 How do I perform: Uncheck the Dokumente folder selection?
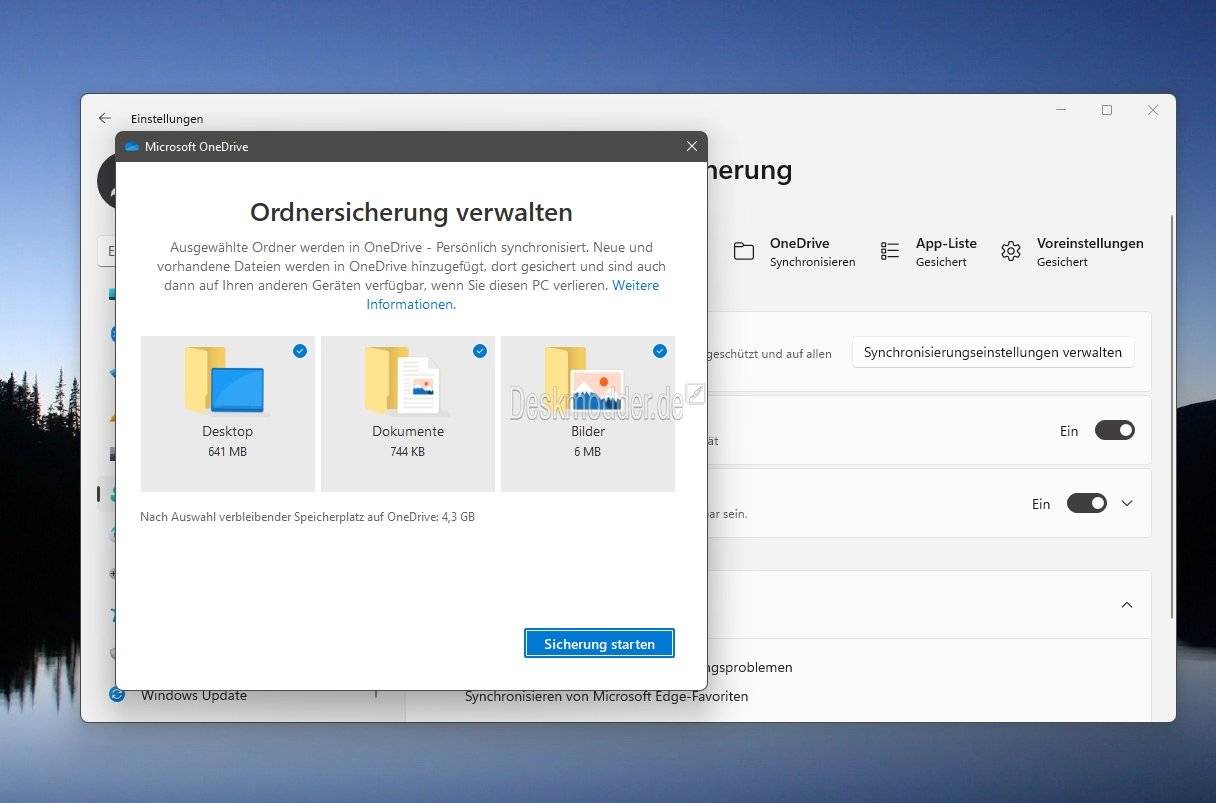point(479,351)
